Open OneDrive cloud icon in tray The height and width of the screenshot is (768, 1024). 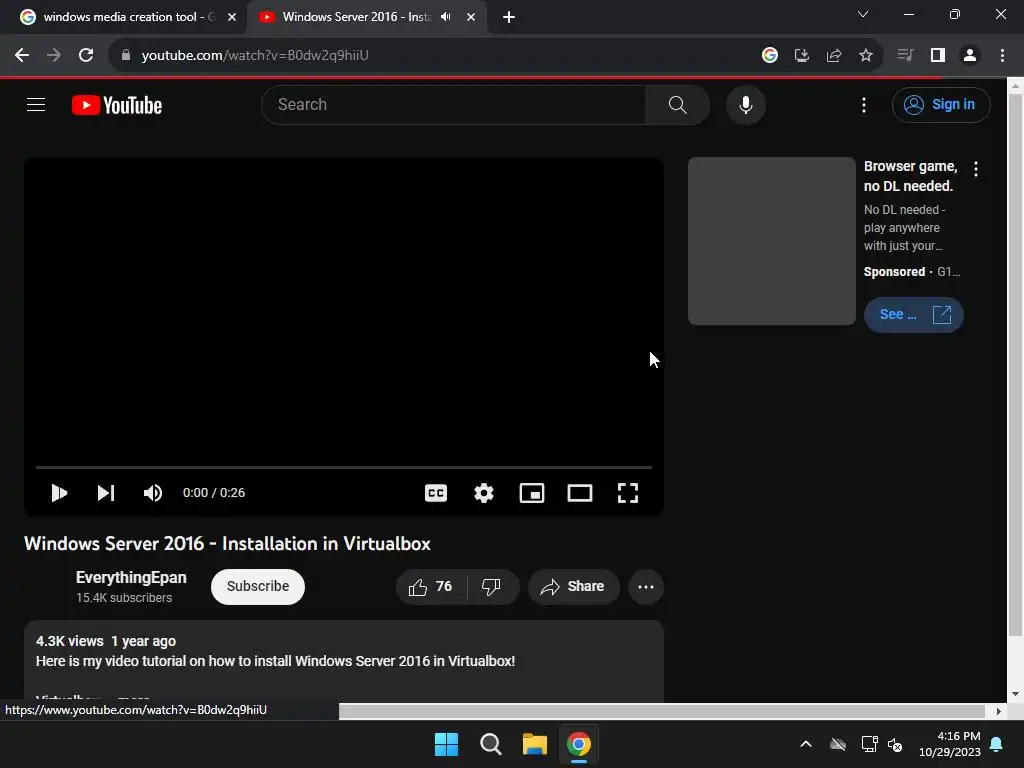[x=838, y=744]
